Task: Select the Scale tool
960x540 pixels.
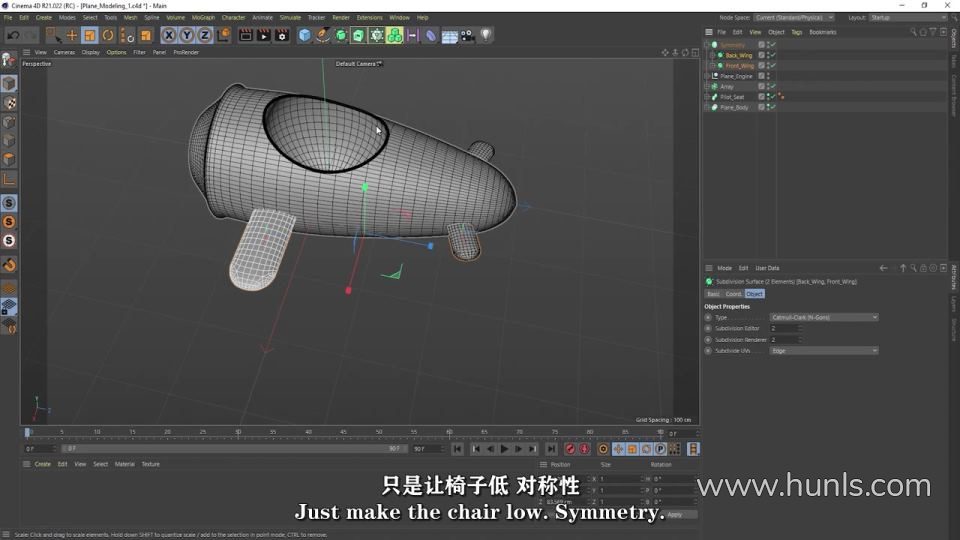Action: 90,35
